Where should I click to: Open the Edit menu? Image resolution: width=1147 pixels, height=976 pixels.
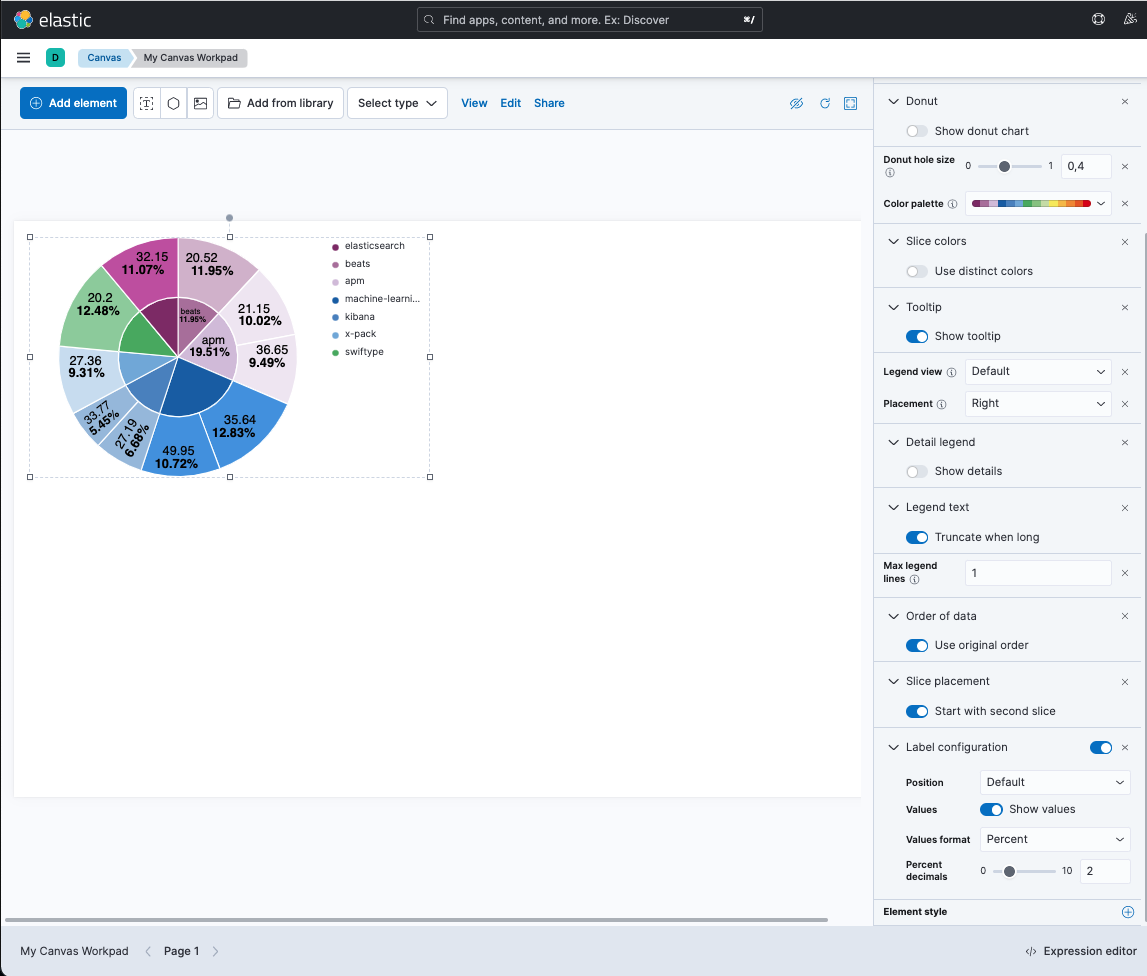[x=511, y=103]
